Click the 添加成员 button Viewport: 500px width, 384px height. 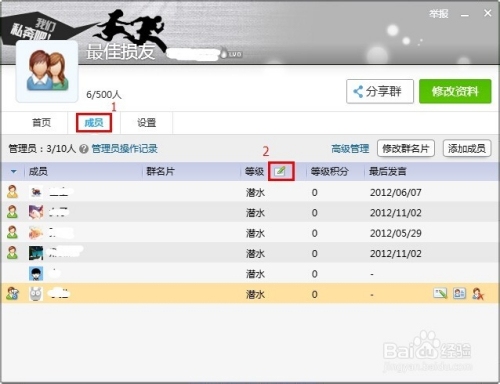pos(467,148)
